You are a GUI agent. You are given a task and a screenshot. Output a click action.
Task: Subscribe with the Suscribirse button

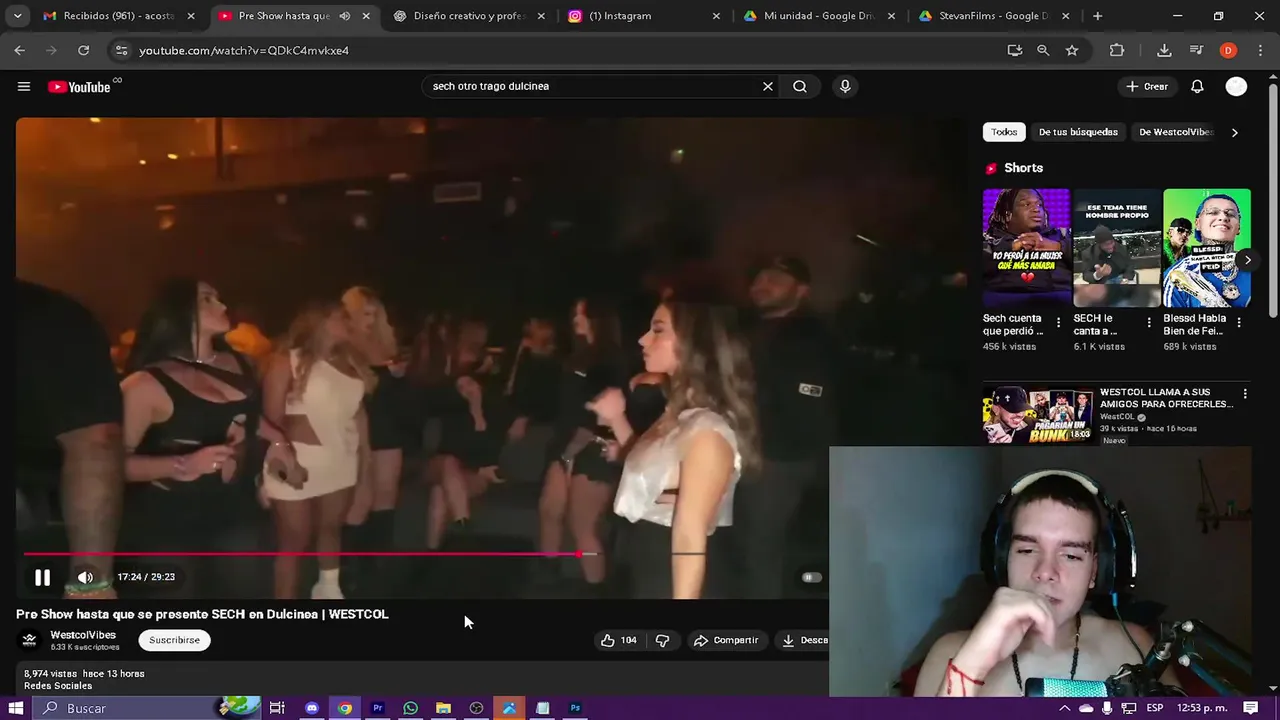175,640
